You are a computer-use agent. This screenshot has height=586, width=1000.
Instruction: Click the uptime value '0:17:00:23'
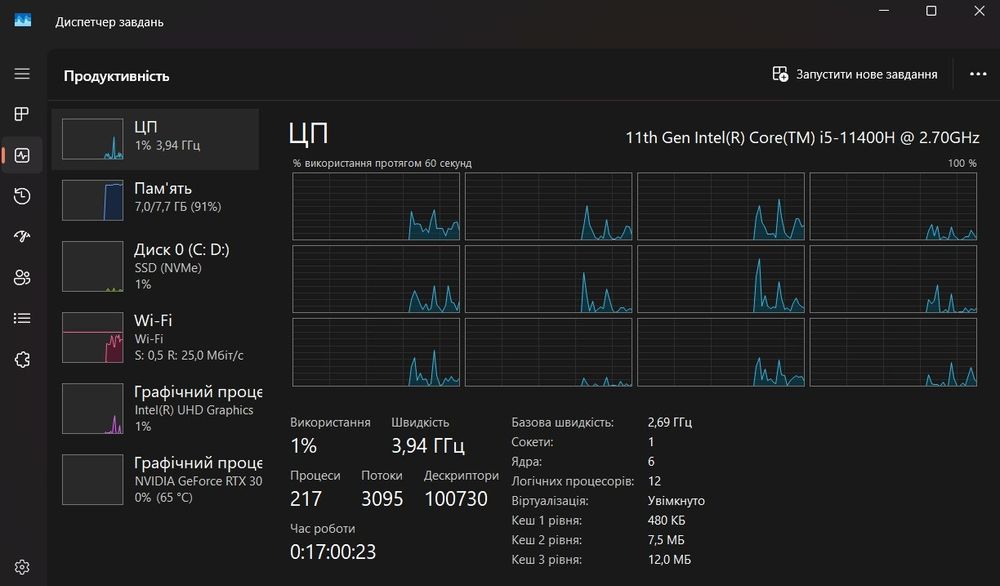(333, 552)
